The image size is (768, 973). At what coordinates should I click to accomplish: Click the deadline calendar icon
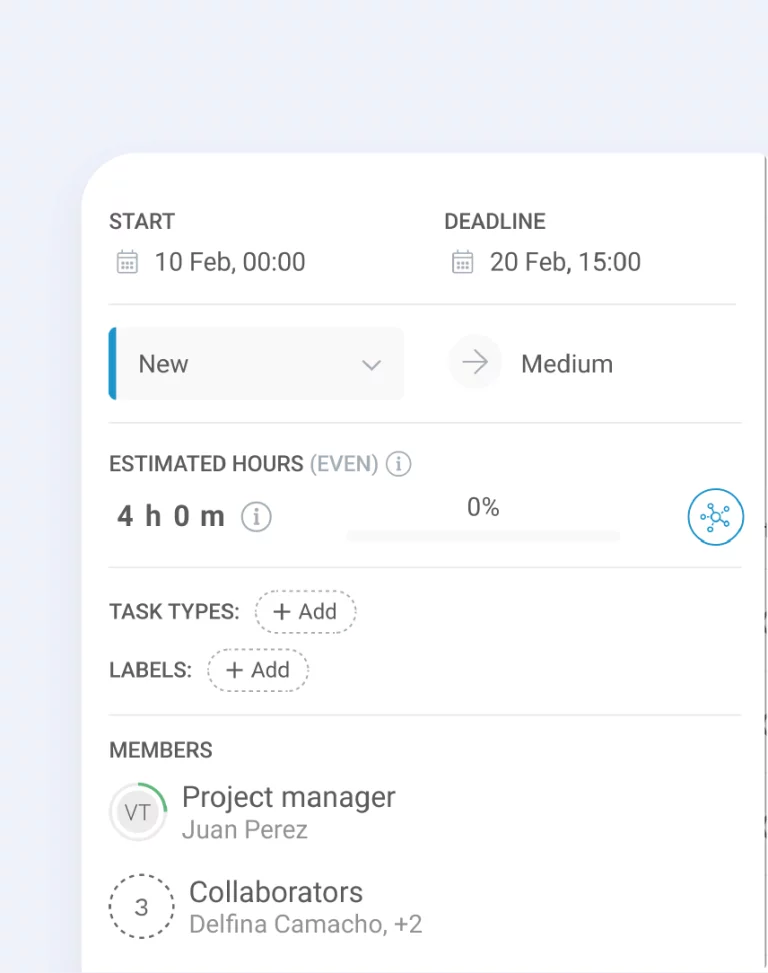[x=462, y=262]
